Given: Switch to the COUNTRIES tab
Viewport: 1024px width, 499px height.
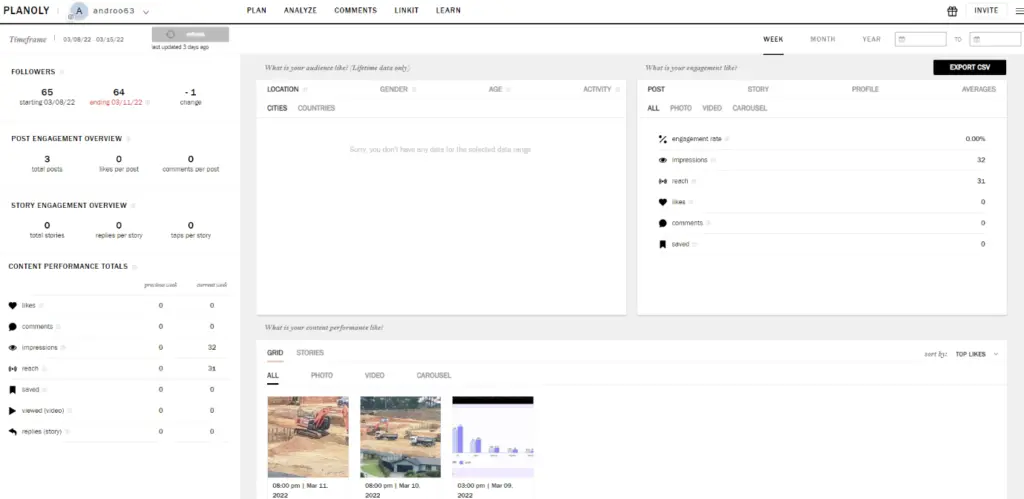Looking at the screenshot, I should 316,108.
